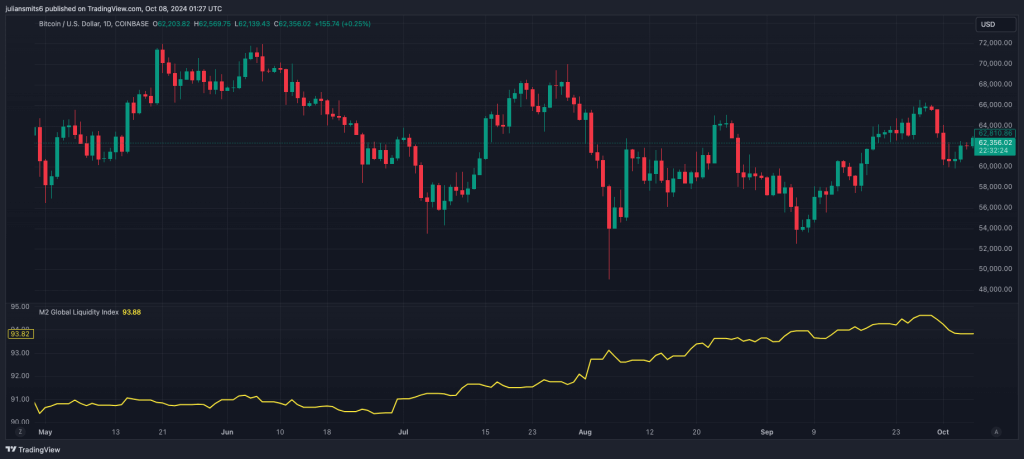Click the Oct label on time axis
This screenshot has width=1024, height=459.
click(x=942, y=432)
